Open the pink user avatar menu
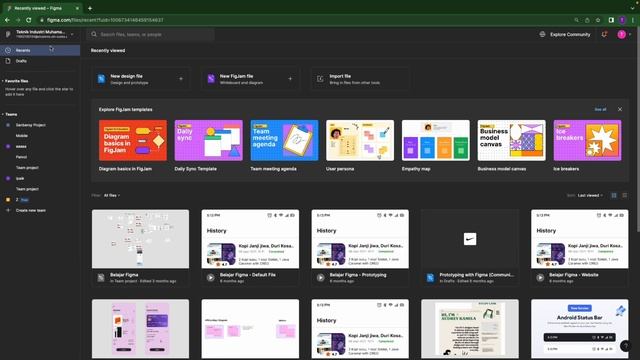The height and width of the screenshot is (360, 640). click(621, 34)
